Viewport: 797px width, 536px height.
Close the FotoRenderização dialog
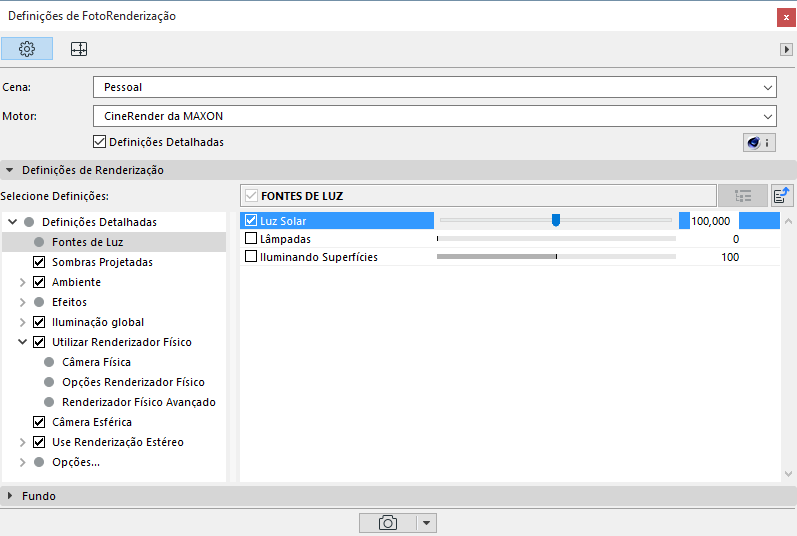(786, 17)
